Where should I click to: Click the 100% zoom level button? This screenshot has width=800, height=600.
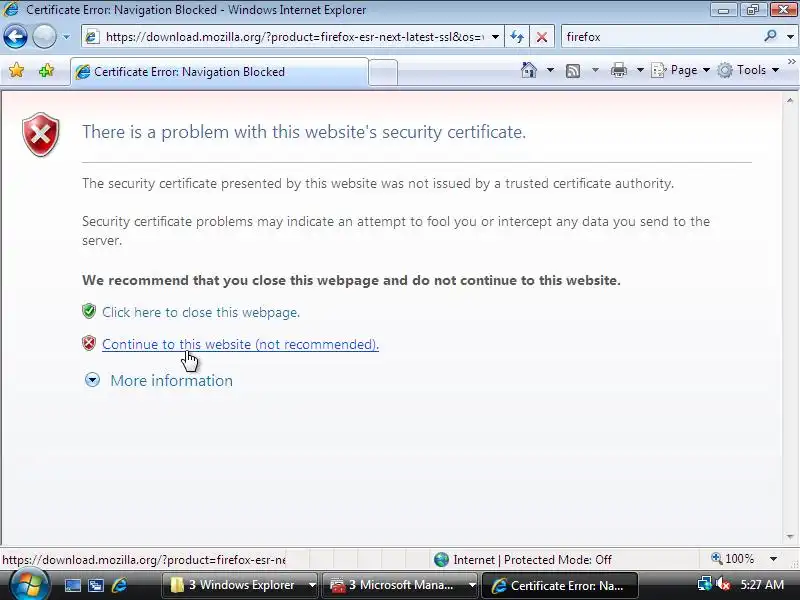(x=733, y=559)
